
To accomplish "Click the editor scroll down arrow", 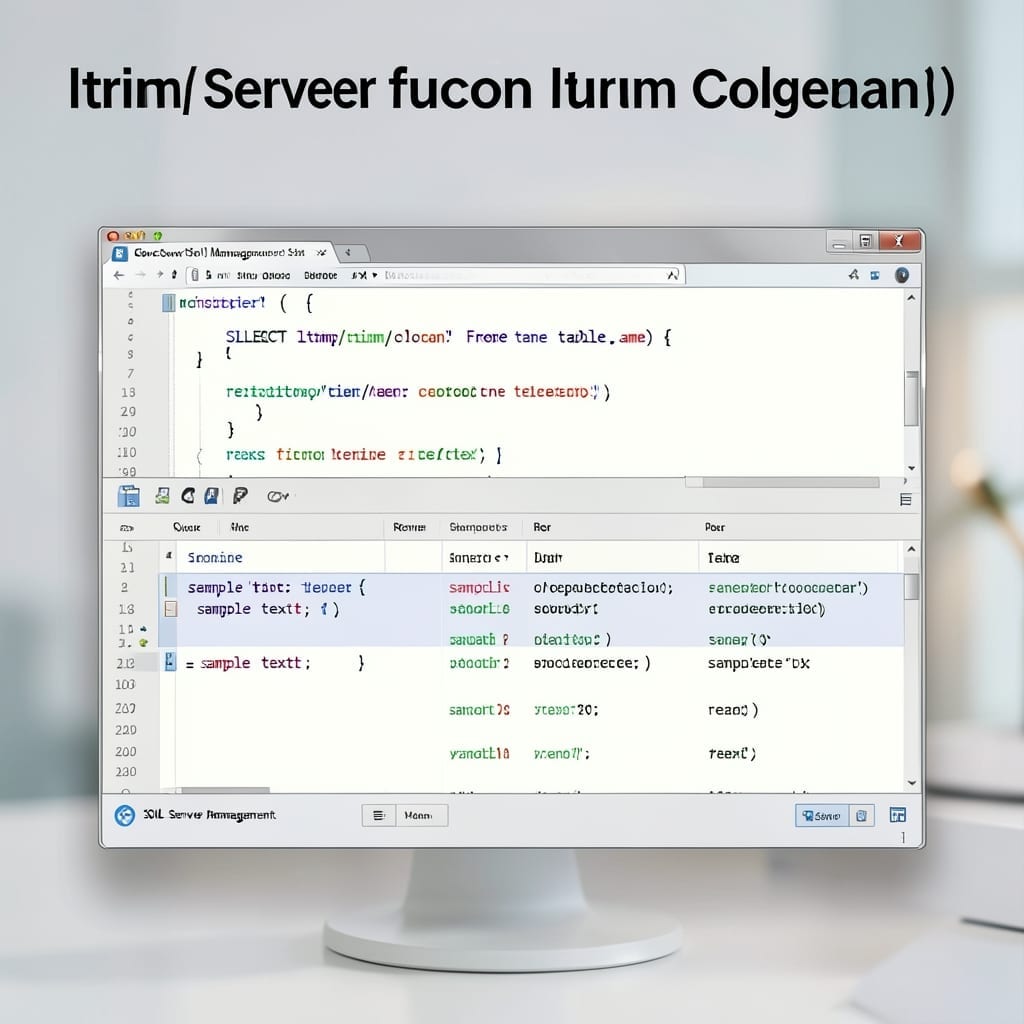I will (912, 468).
